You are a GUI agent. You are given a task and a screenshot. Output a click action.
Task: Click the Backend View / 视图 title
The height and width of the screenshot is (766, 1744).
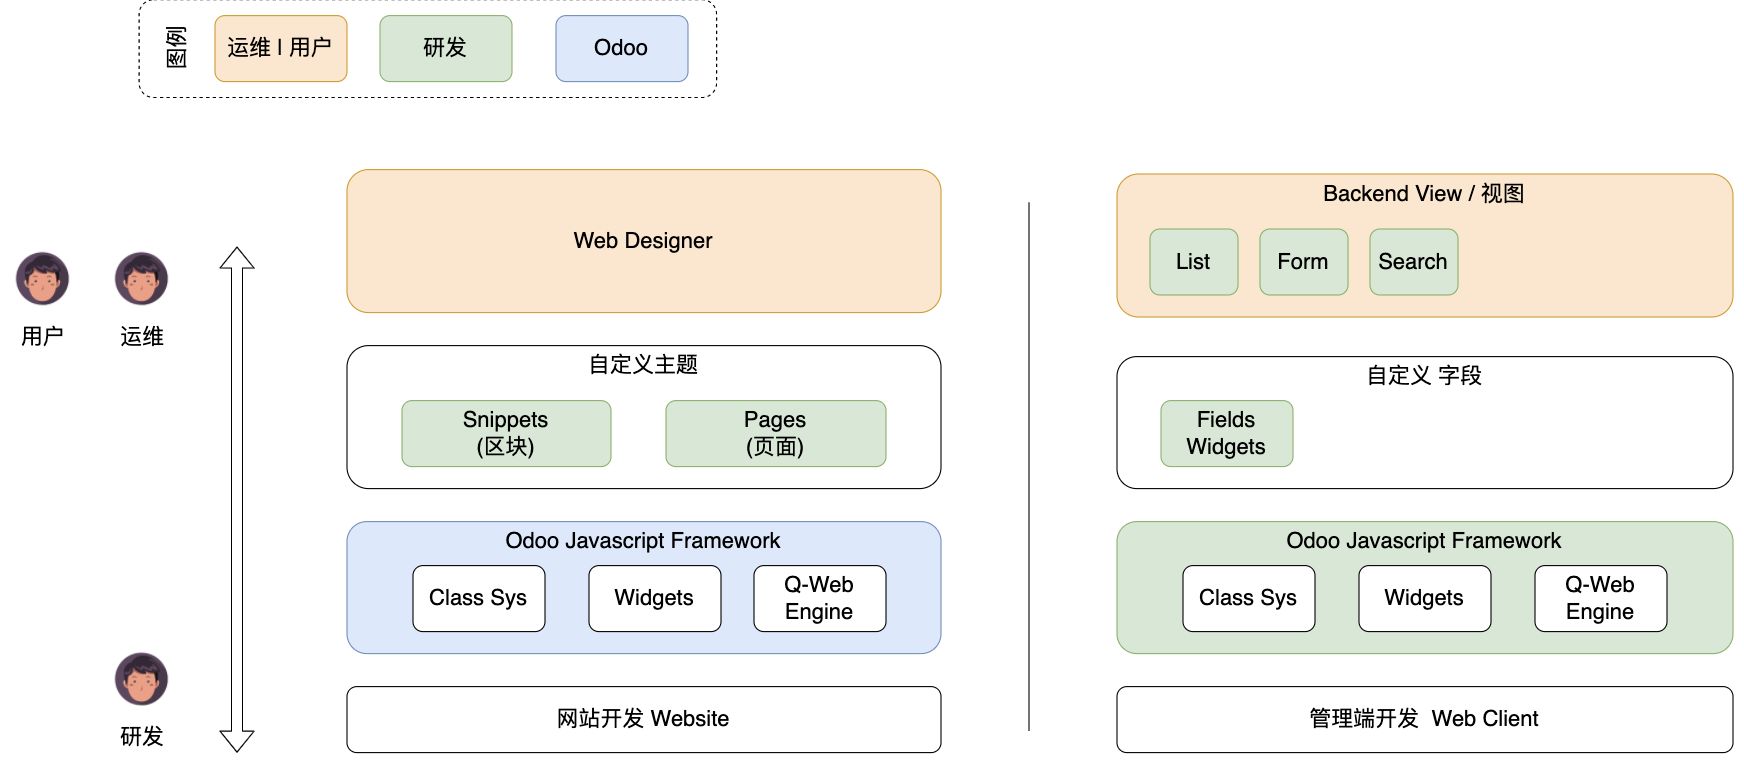click(x=1424, y=194)
